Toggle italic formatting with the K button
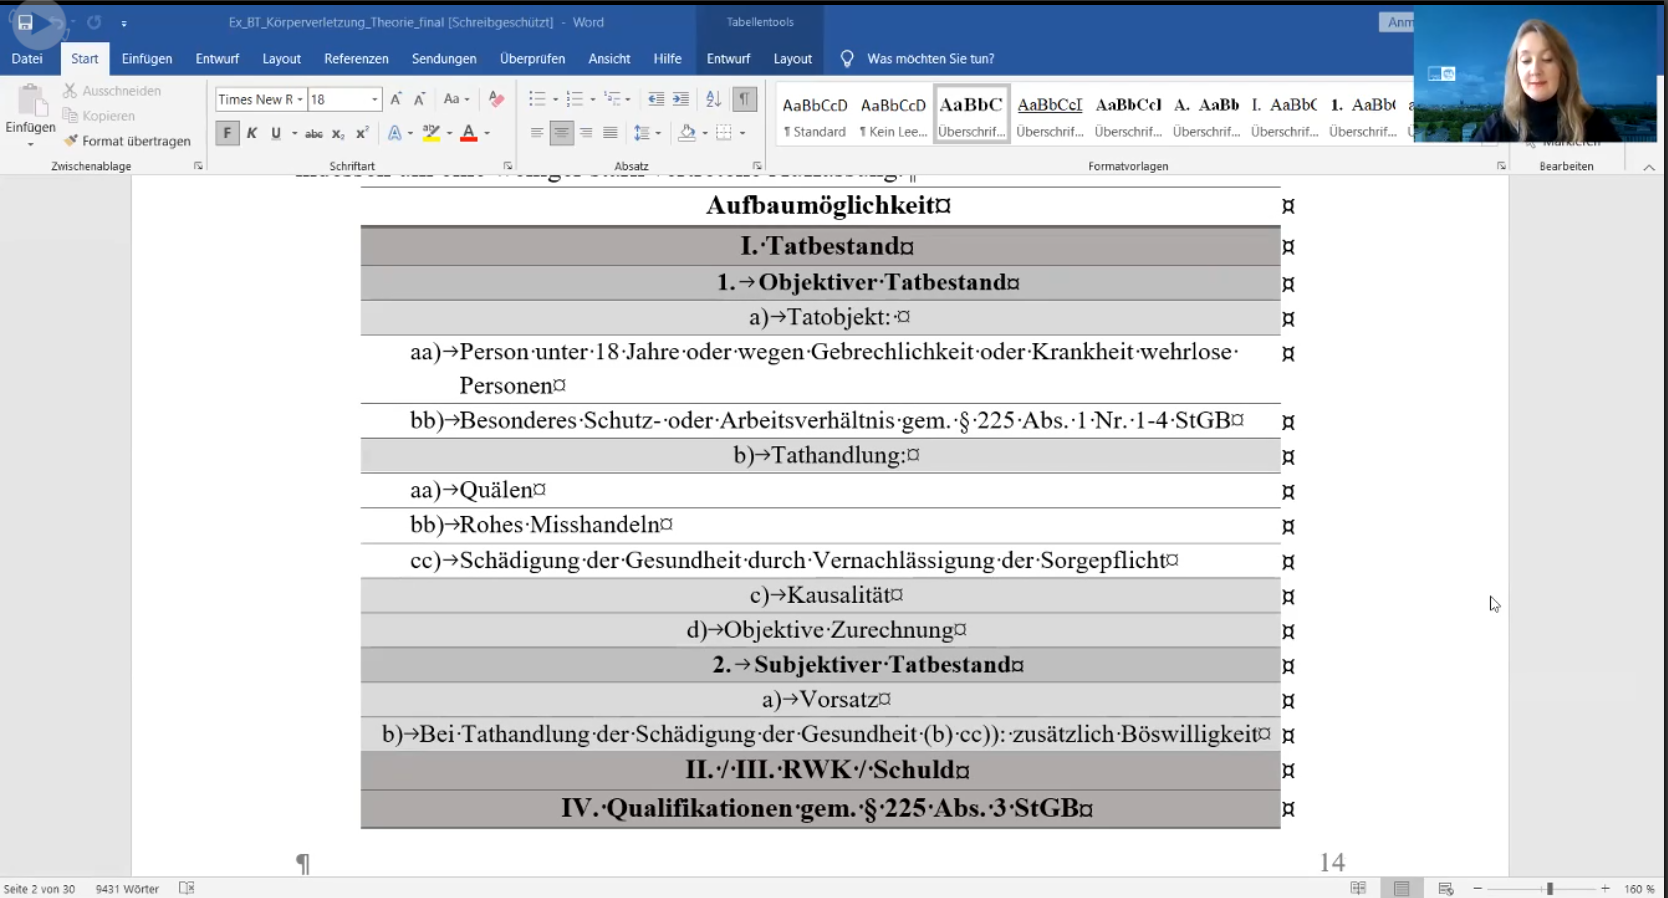 tap(252, 133)
